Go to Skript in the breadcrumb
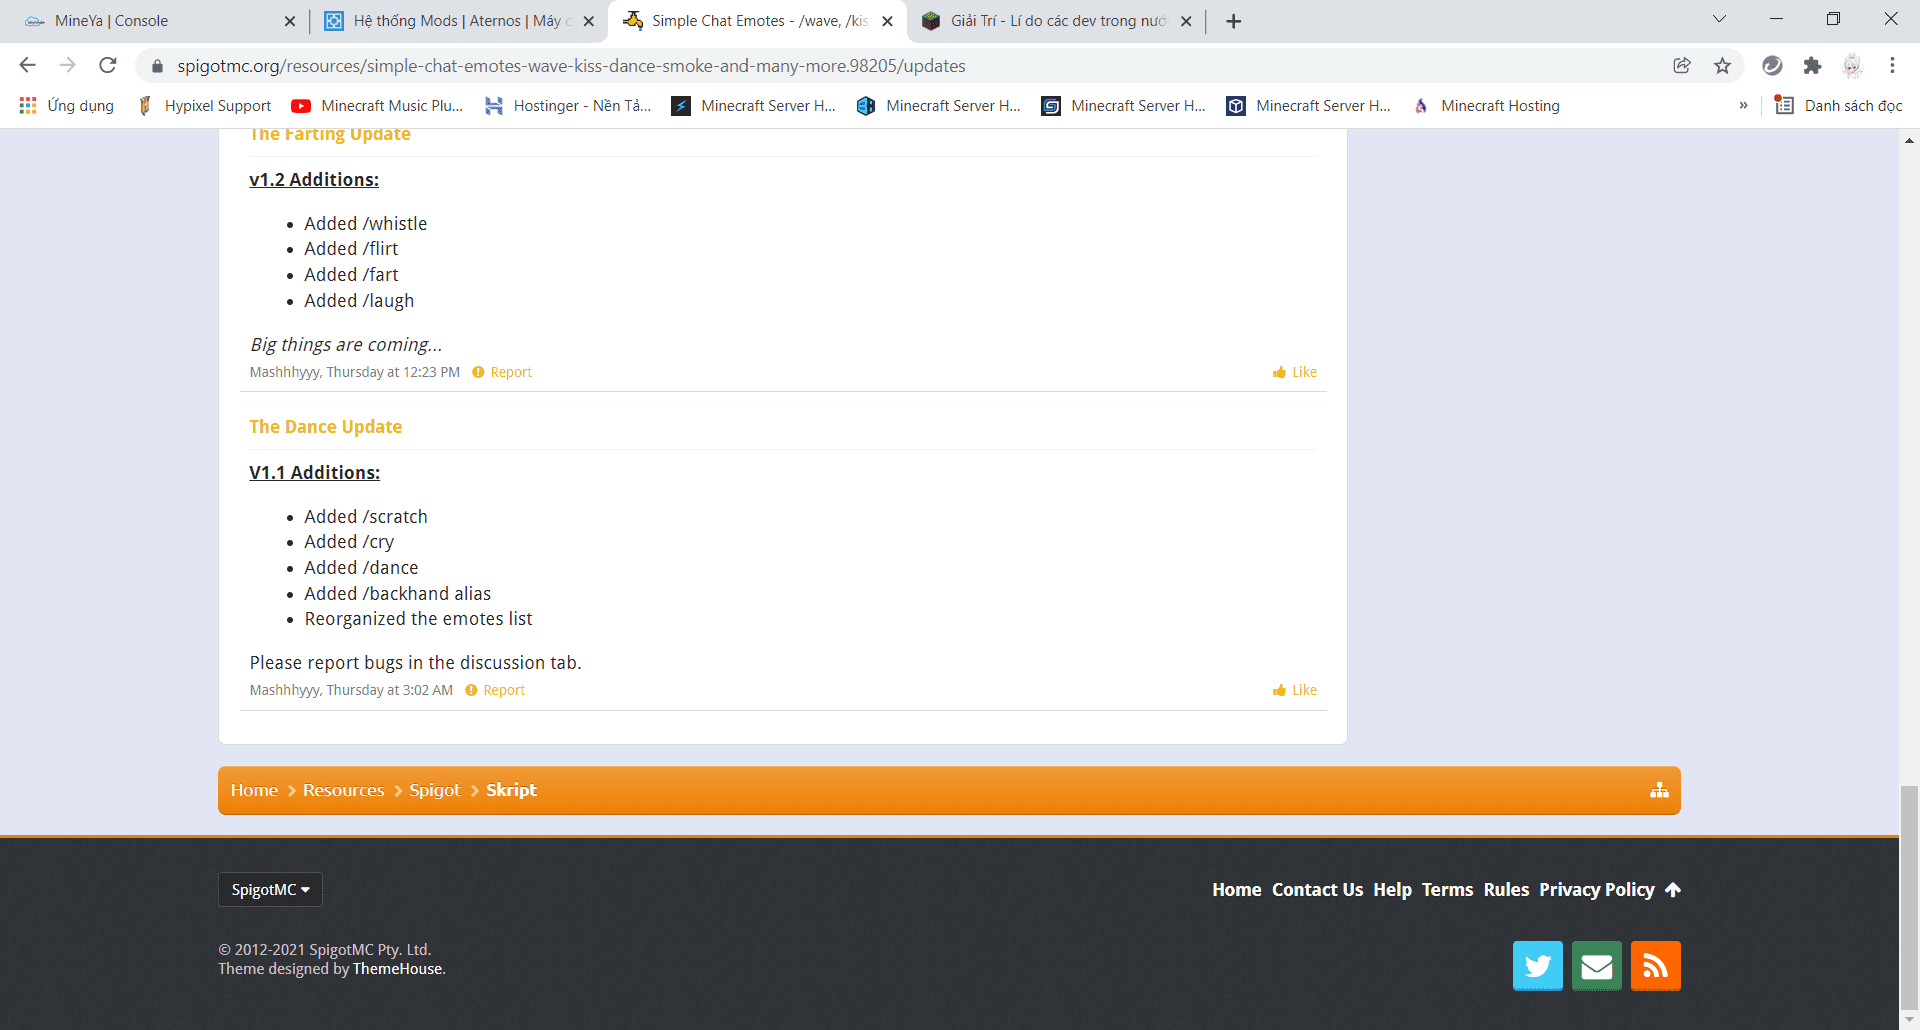Screen dimensions: 1920x1030 [x=511, y=790]
